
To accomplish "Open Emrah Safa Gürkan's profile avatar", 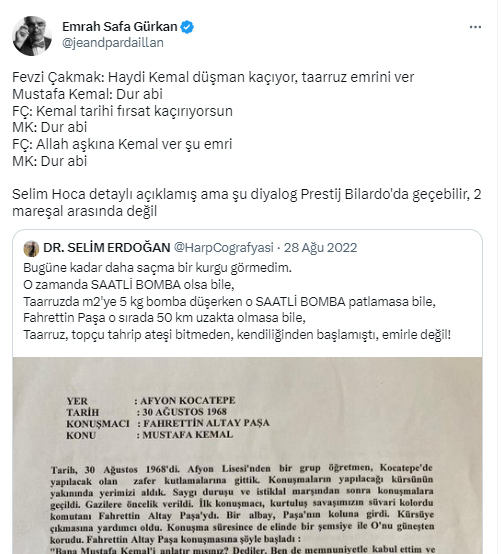I will (32, 35).
